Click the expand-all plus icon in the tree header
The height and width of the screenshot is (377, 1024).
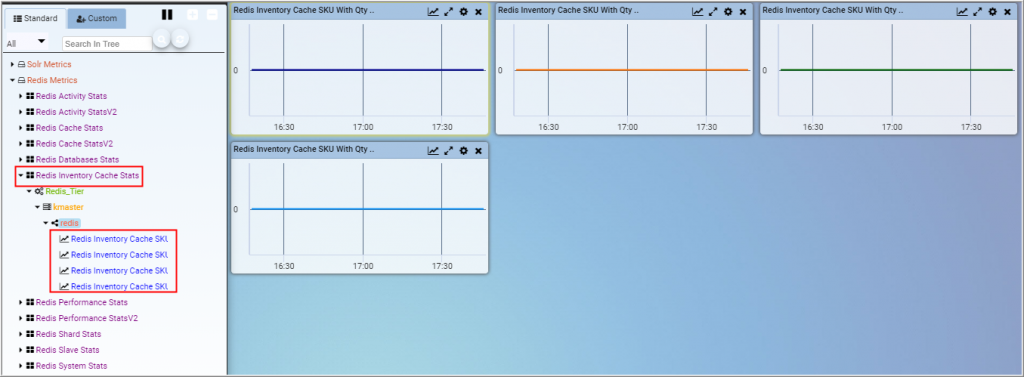point(193,15)
